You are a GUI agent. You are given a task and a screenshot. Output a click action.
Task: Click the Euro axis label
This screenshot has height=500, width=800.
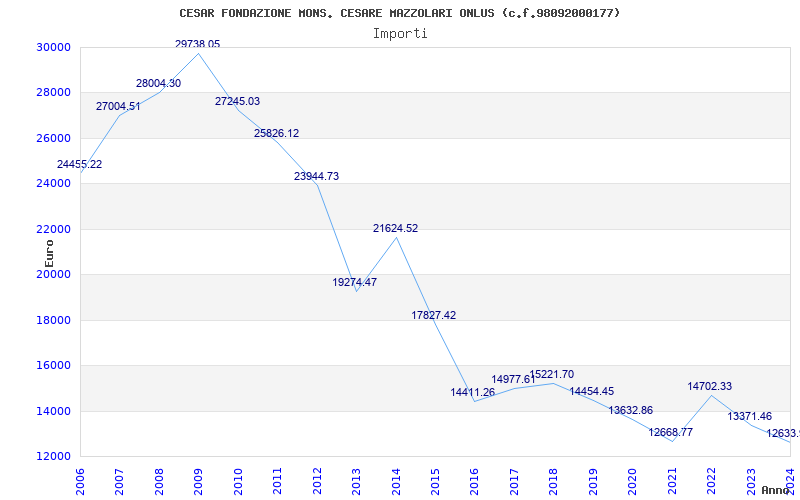click(49, 253)
